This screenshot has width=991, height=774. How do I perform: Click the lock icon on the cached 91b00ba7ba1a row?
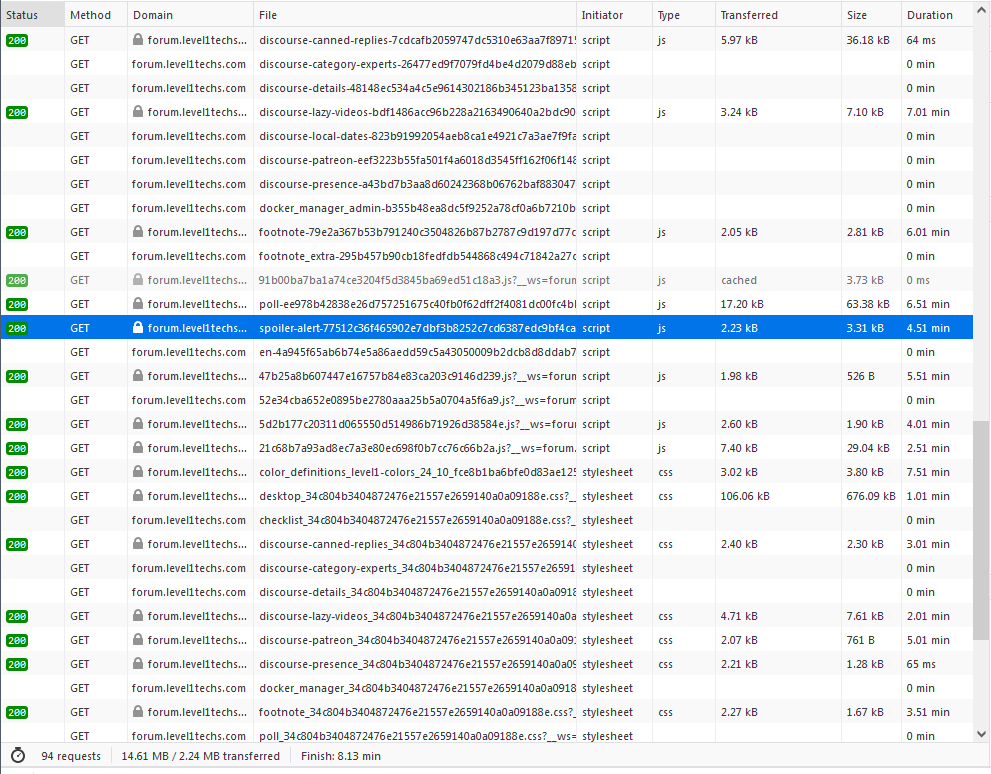click(x=138, y=280)
